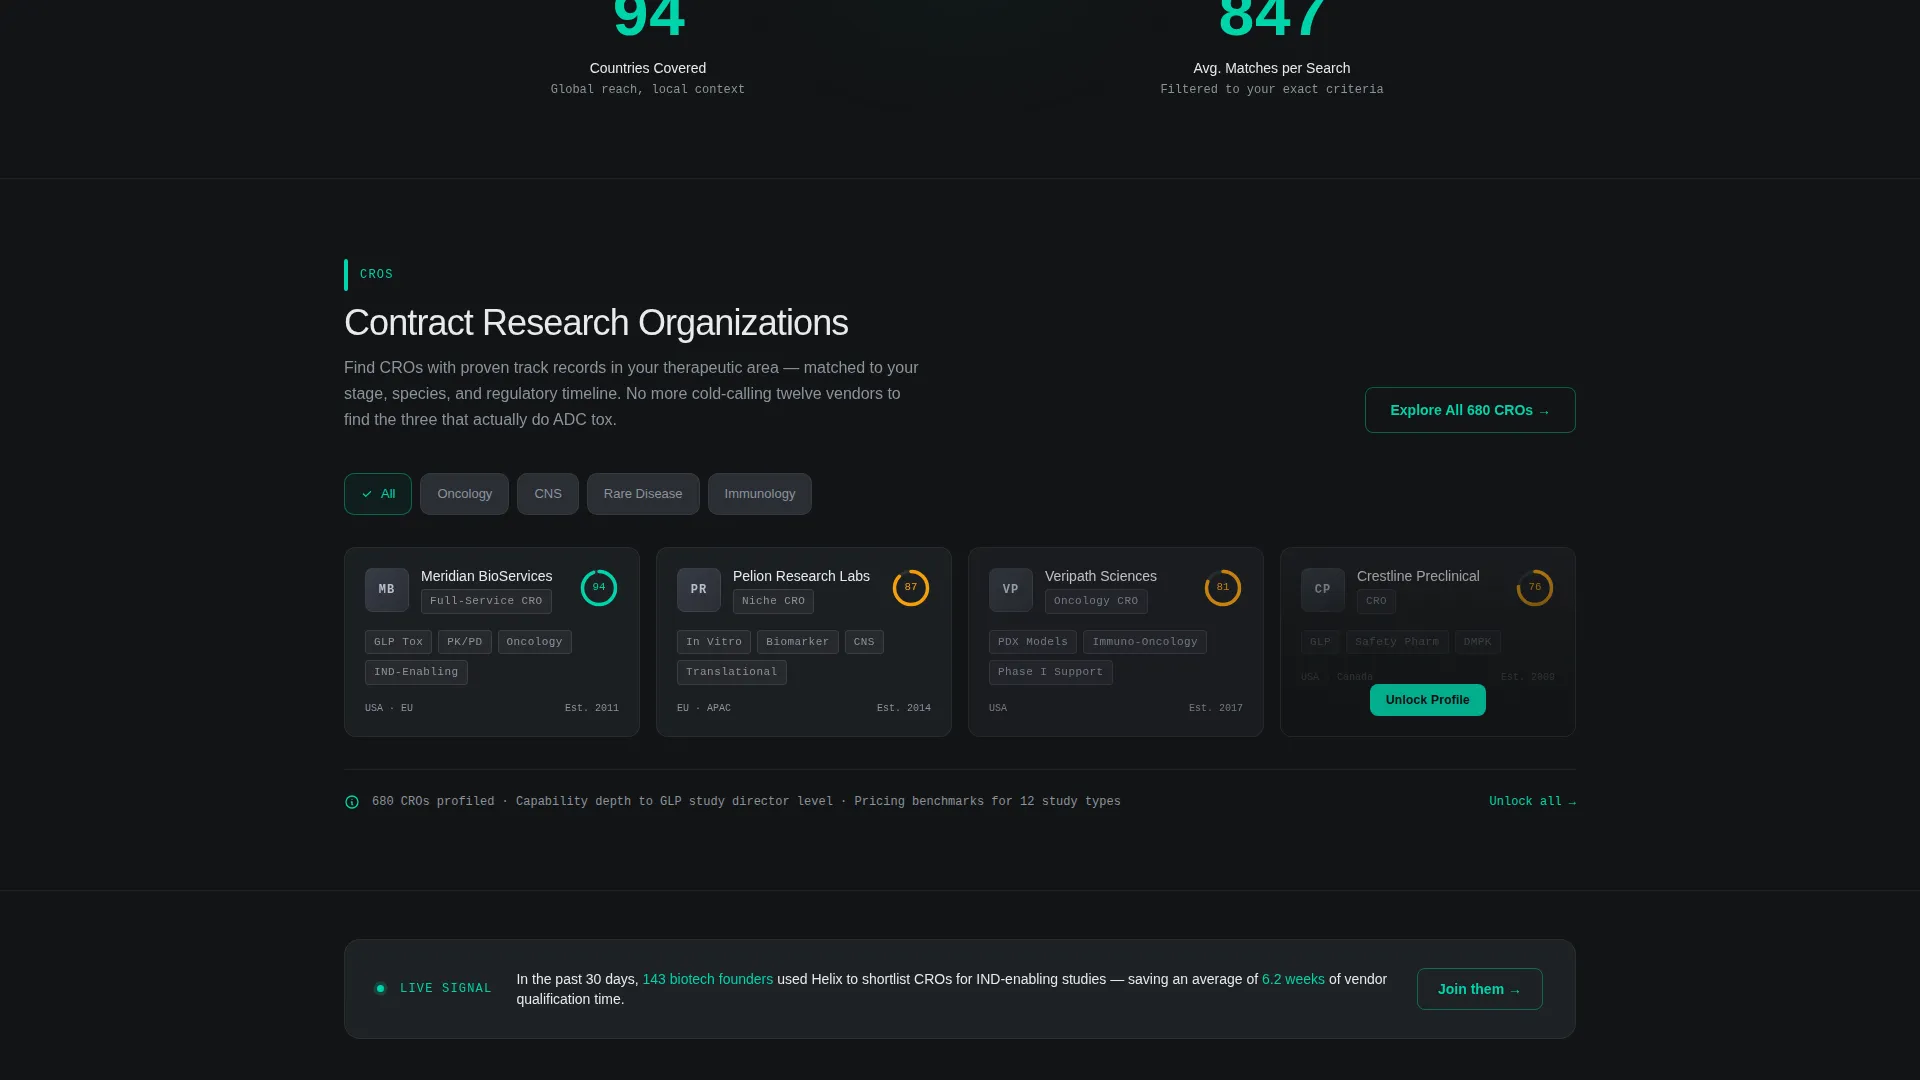Filter CROs by Oncology
This screenshot has width=1920, height=1080.
464,494
